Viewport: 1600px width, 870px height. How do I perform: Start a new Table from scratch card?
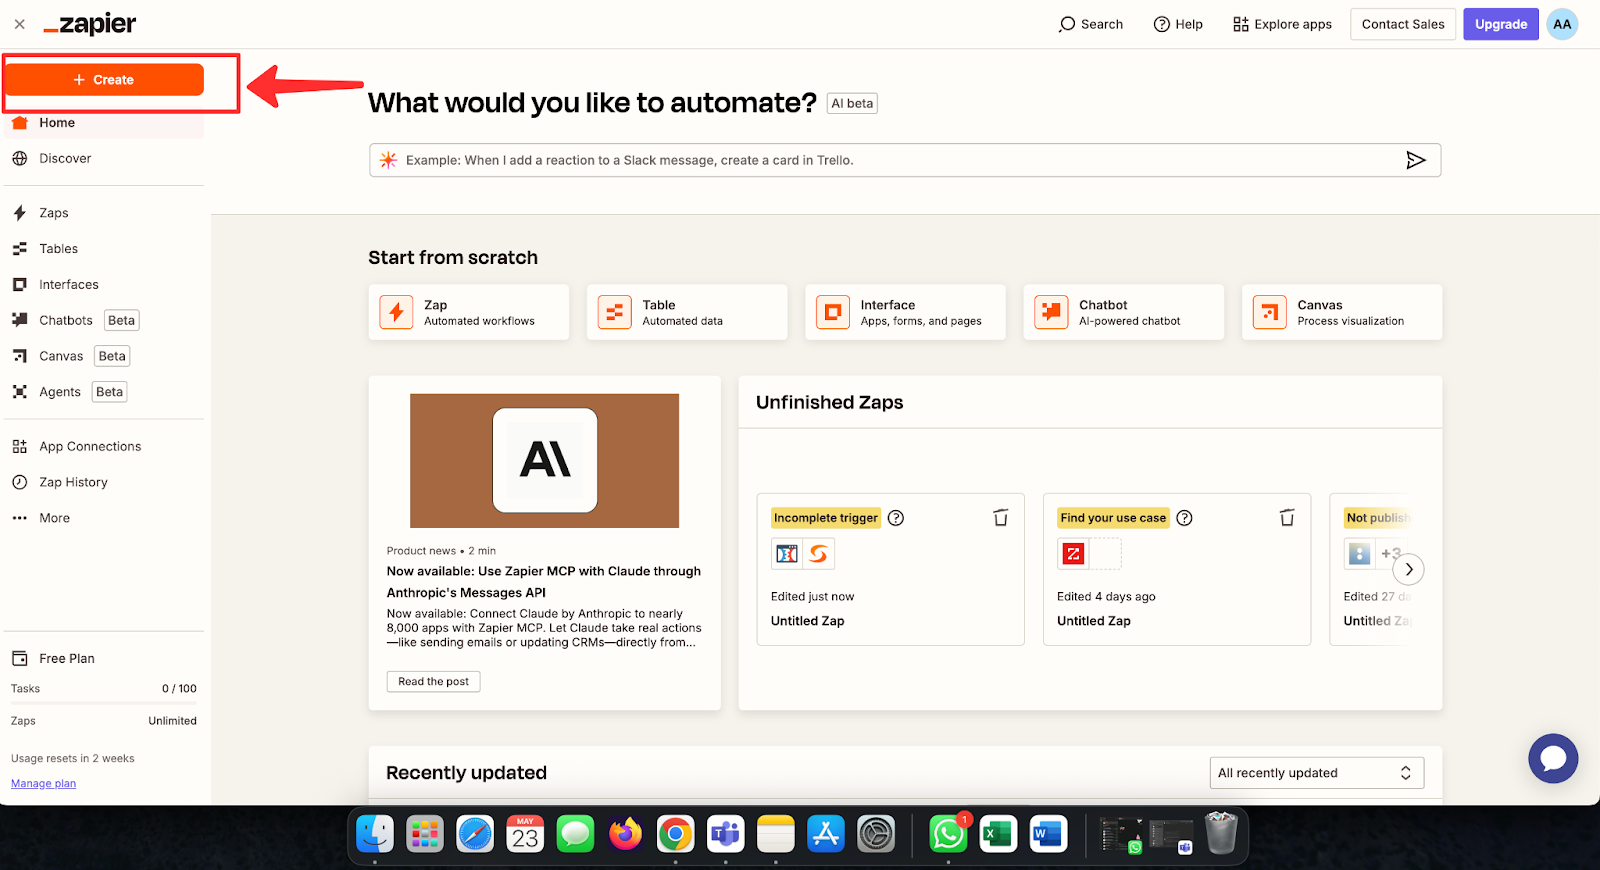tap(687, 312)
